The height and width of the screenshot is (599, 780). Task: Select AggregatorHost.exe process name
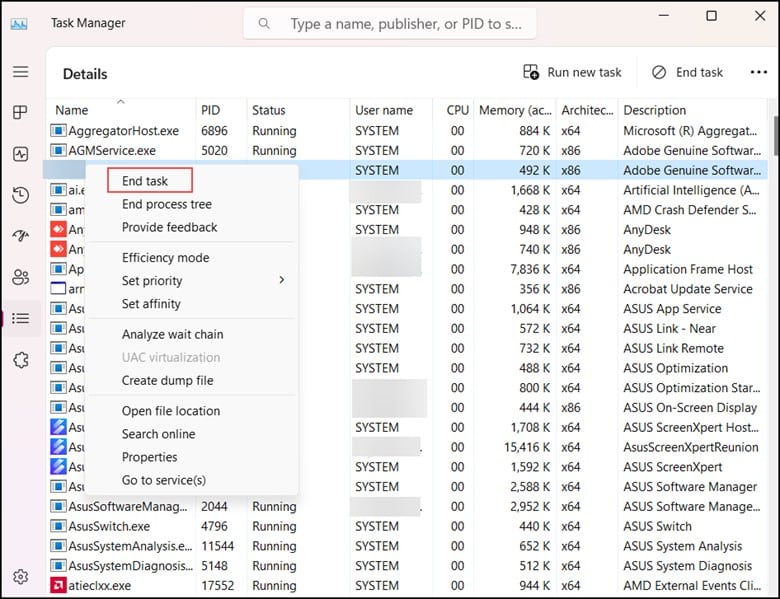124,131
